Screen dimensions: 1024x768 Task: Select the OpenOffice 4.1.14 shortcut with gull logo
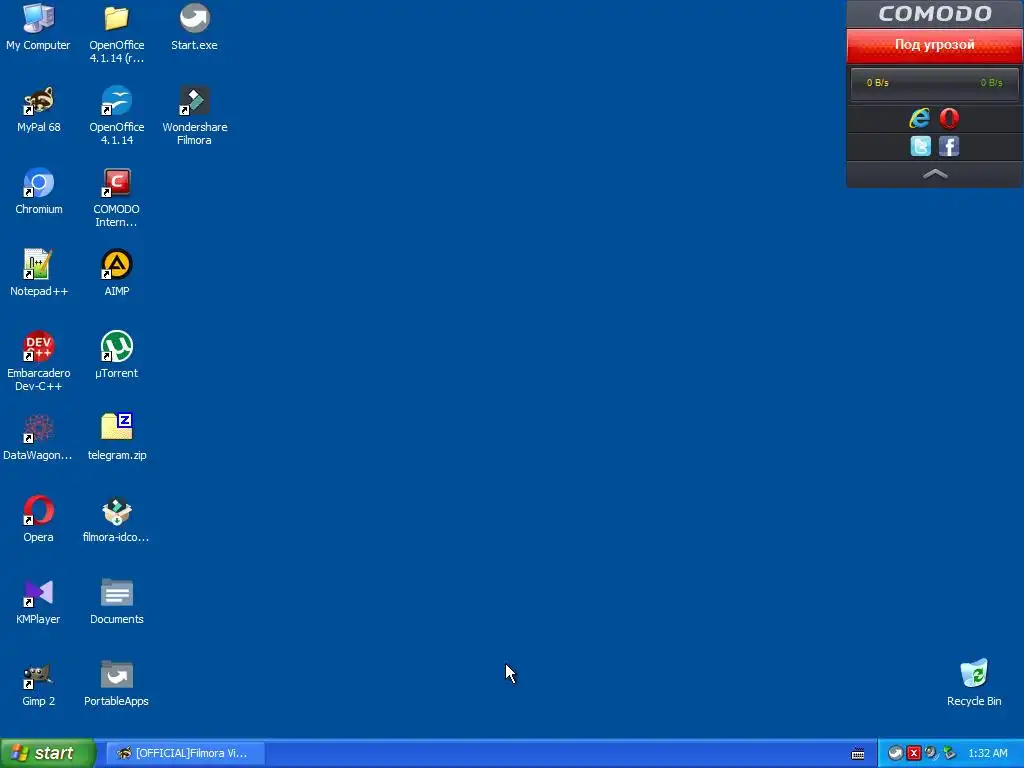116,115
